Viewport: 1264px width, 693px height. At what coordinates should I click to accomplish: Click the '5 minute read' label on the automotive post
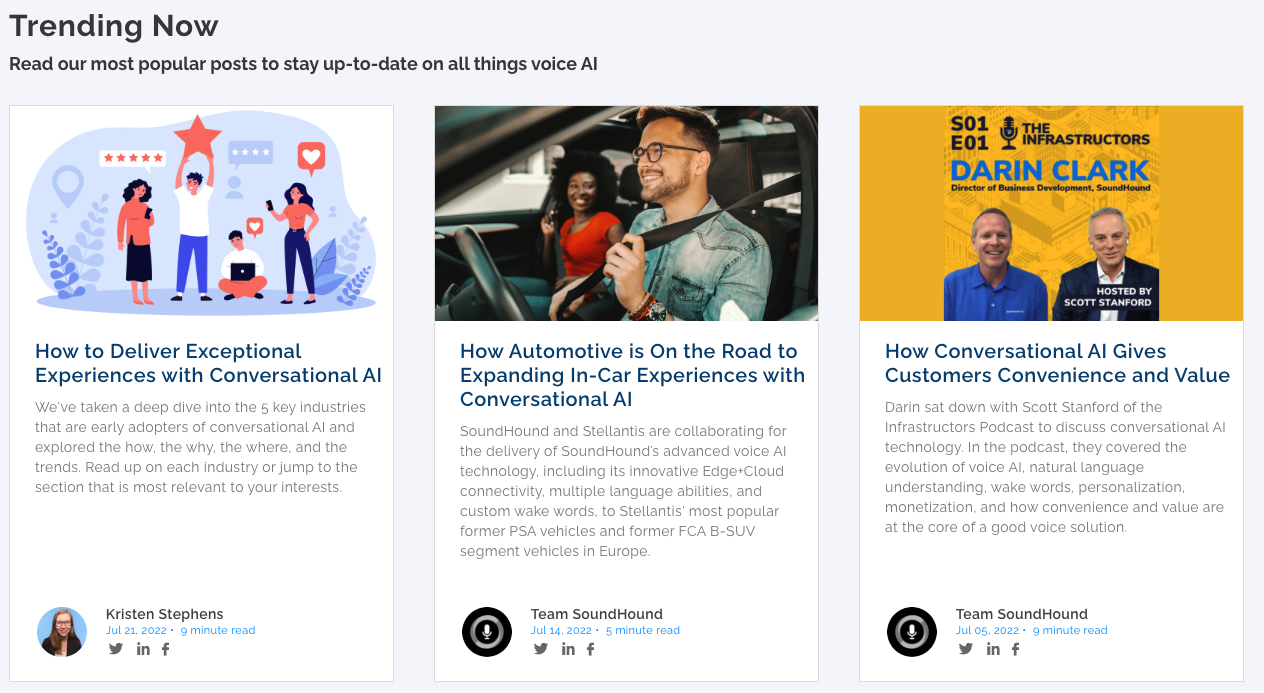[x=642, y=630]
